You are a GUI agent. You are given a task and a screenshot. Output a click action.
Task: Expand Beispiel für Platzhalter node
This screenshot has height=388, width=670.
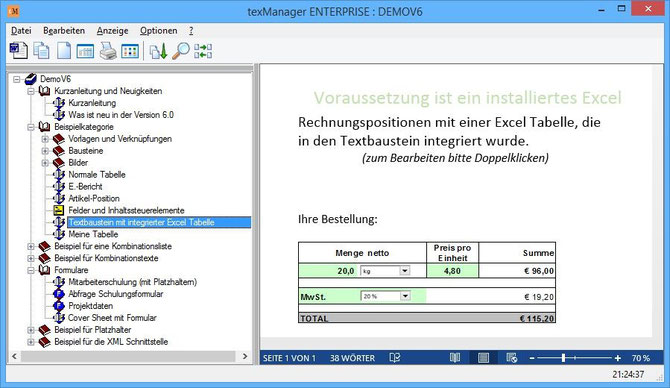[31, 330]
